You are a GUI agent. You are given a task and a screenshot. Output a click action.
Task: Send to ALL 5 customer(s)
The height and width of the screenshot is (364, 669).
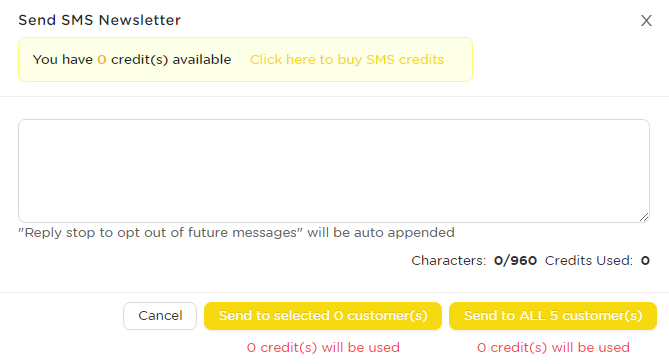point(553,316)
